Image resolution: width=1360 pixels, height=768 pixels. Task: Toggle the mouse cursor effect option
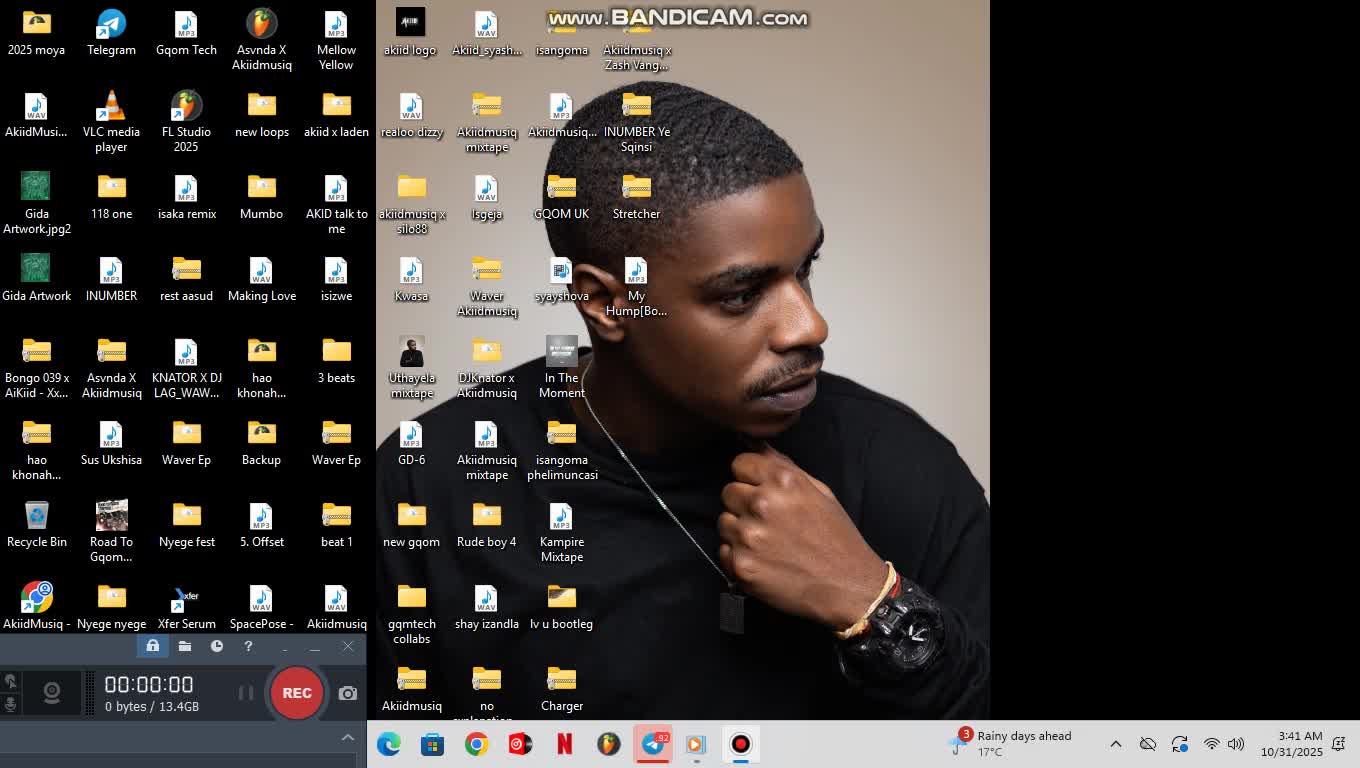coord(10,681)
